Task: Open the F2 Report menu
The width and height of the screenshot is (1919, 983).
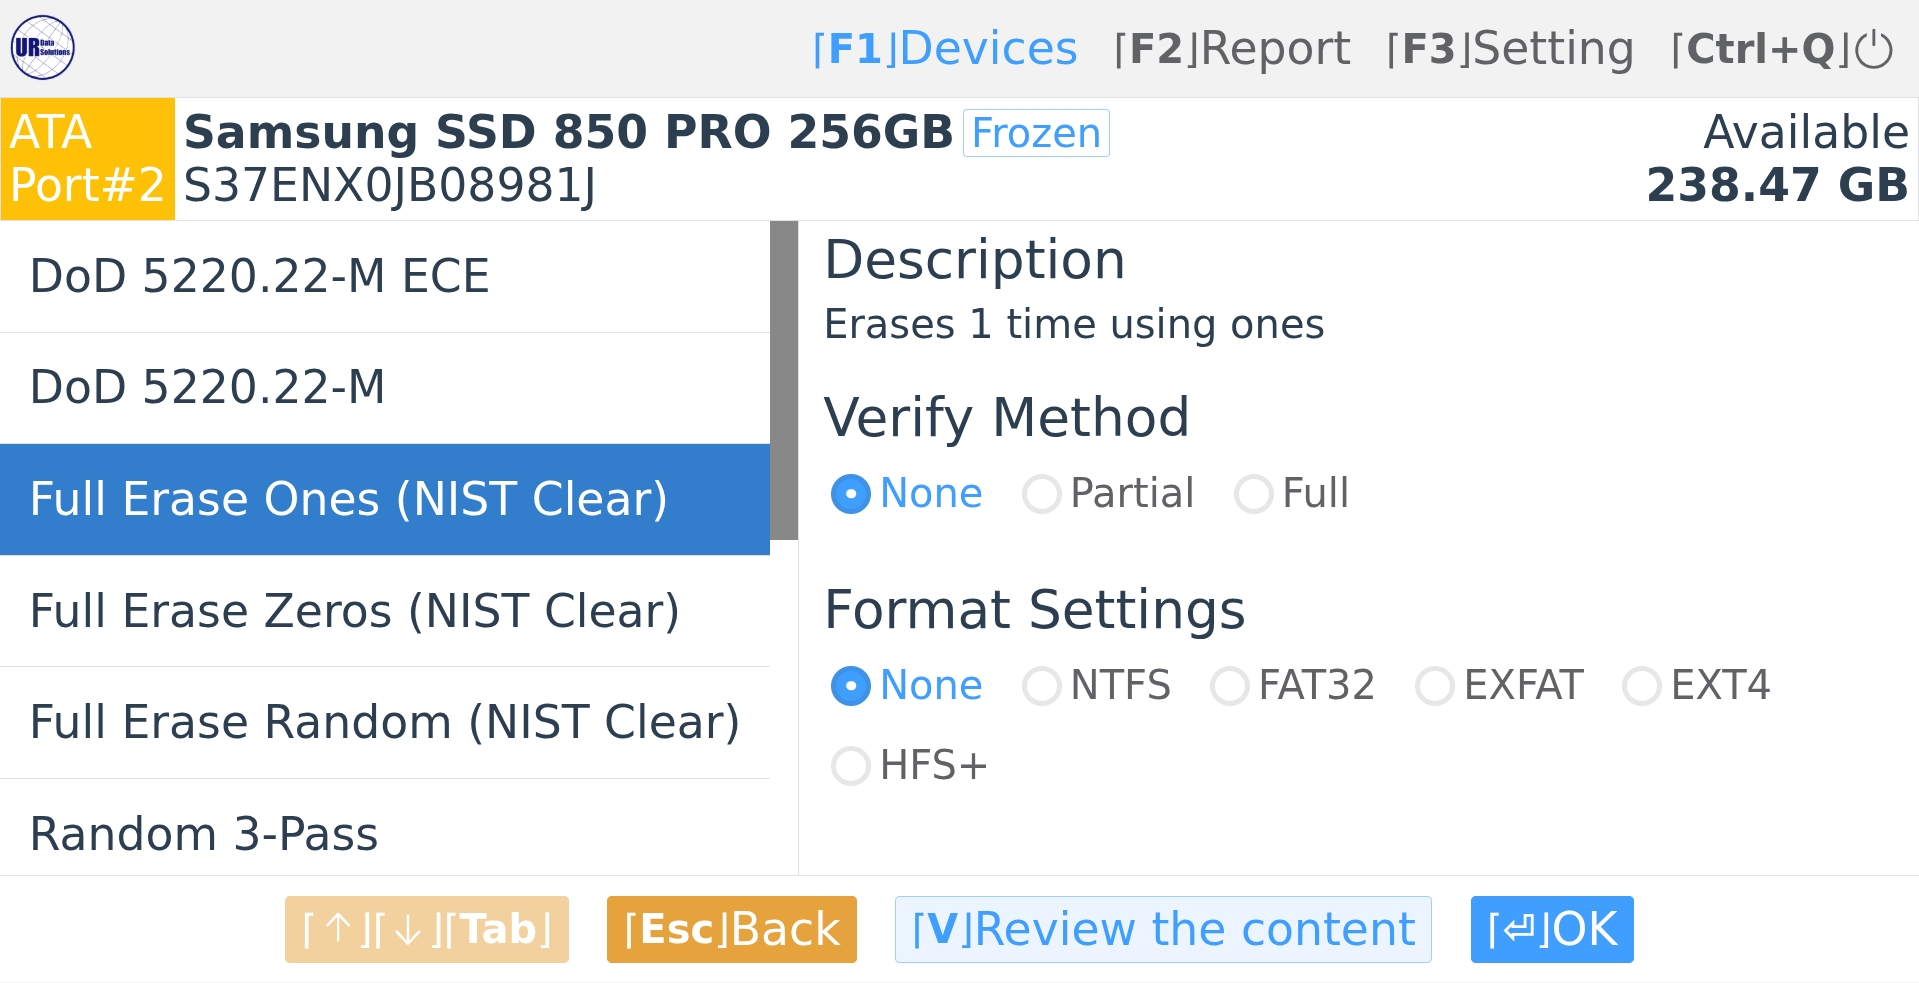Action: pyautogui.click(x=1232, y=49)
